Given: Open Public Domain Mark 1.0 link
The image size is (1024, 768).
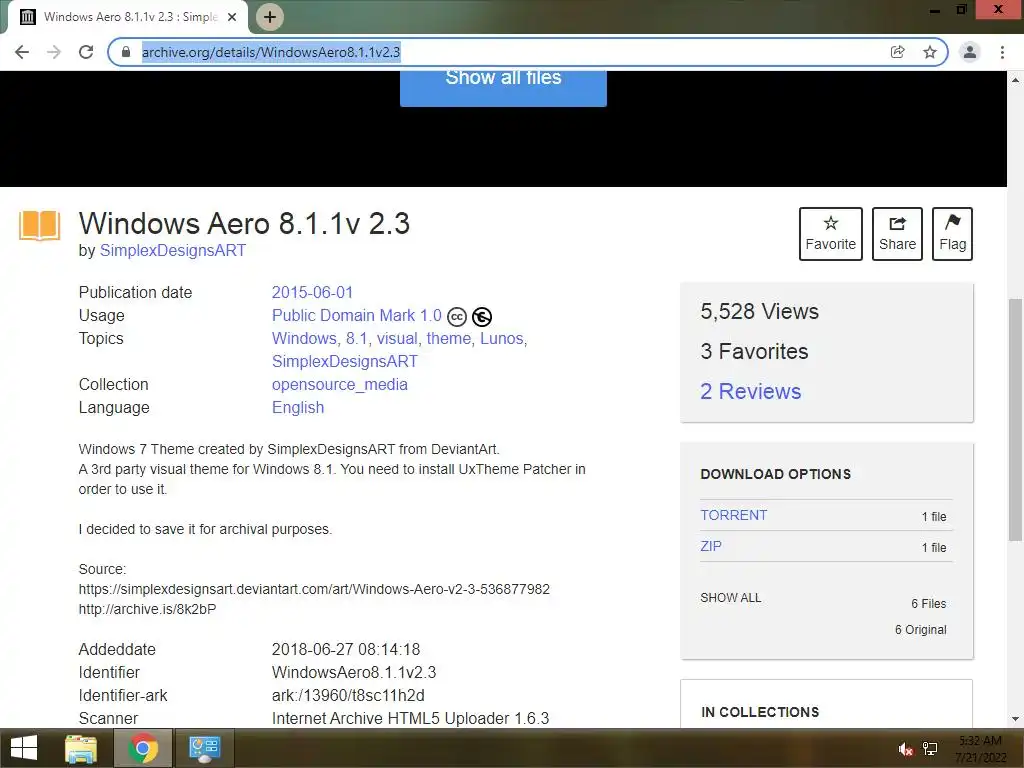Looking at the screenshot, I should [x=357, y=315].
